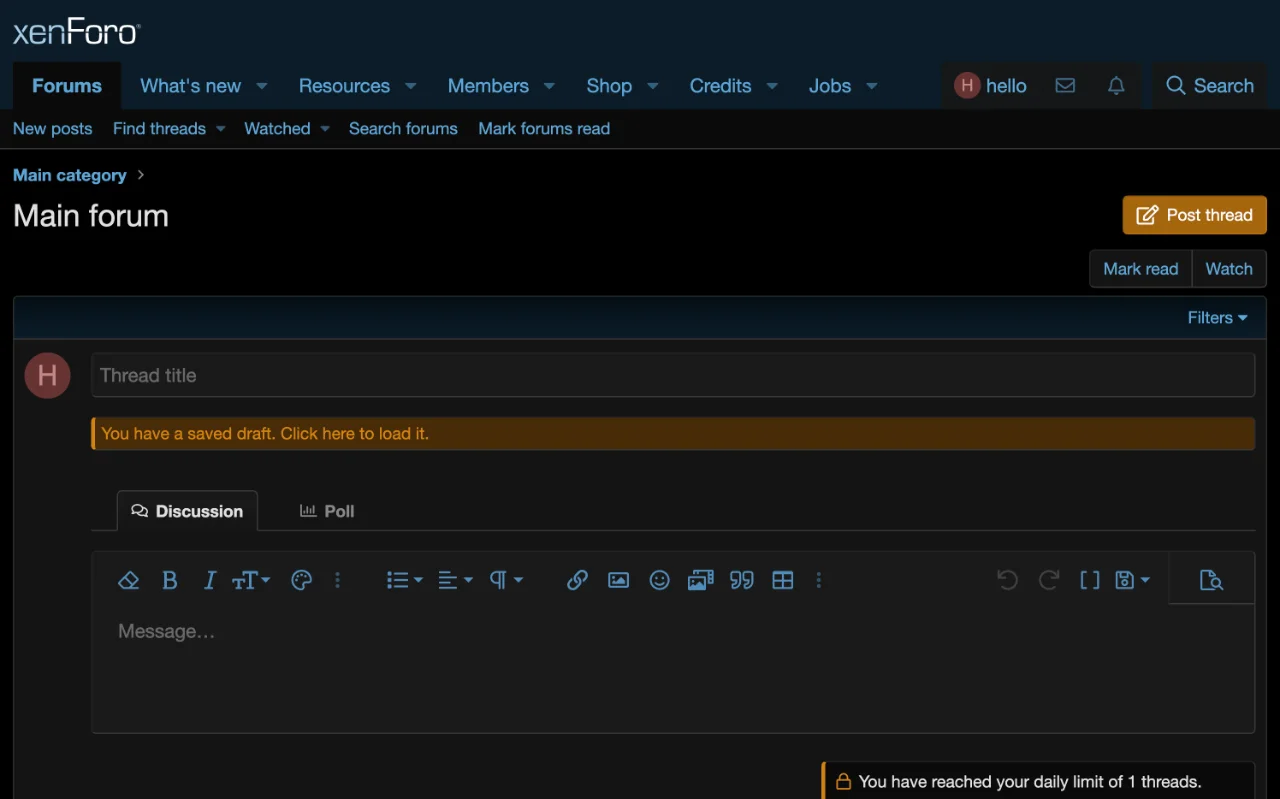This screenshot has height=799, width=1280.
Task: Open the alerts bell icon
Action: click(x=1116, y=86)
